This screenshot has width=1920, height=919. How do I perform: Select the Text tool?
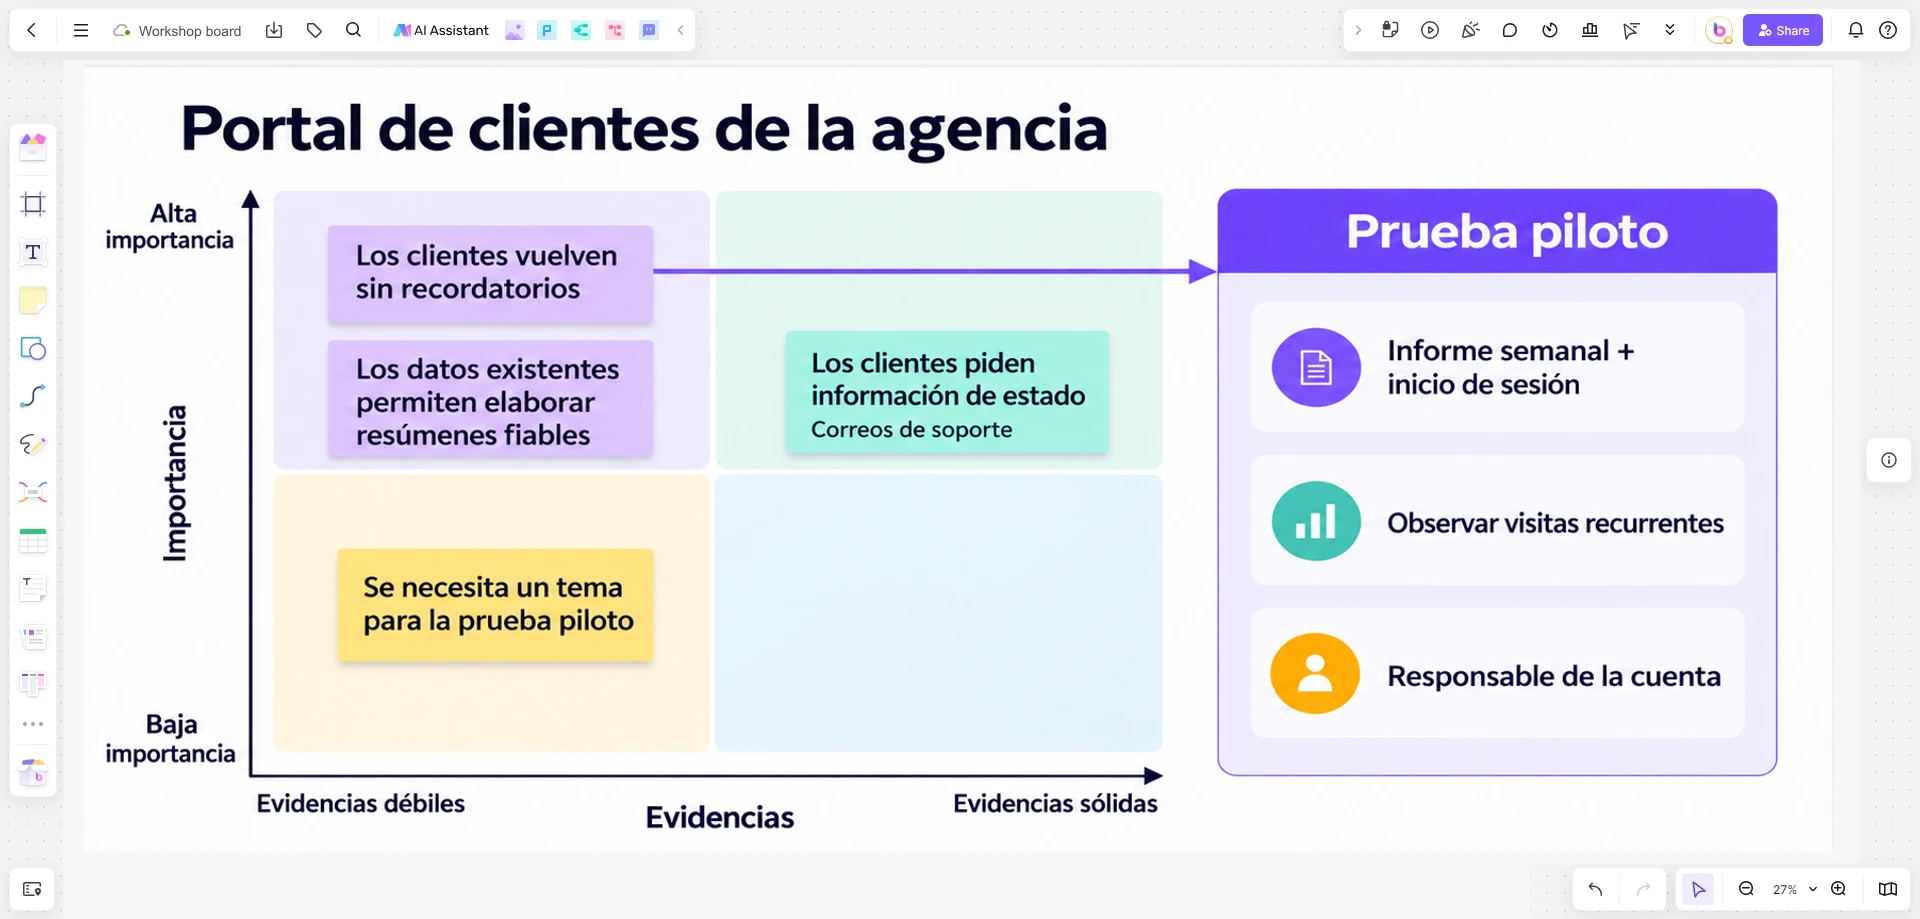tap(33, 252)
